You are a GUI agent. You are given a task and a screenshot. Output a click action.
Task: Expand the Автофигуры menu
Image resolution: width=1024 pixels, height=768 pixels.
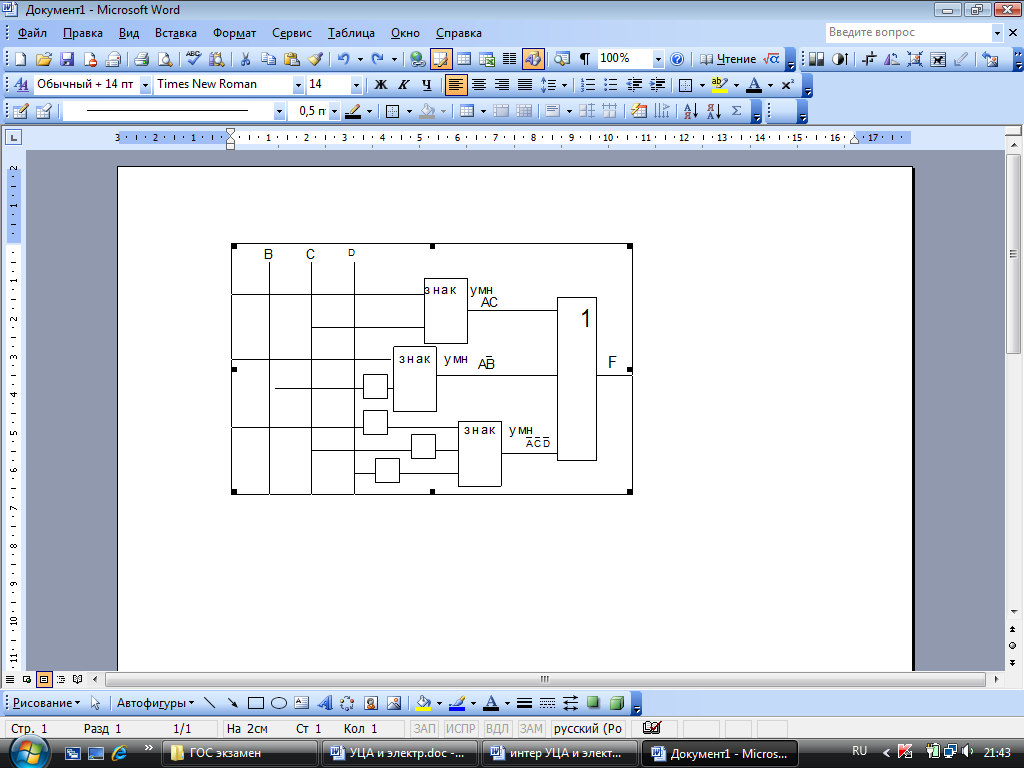pyautogui.click(x=155, y=703)
